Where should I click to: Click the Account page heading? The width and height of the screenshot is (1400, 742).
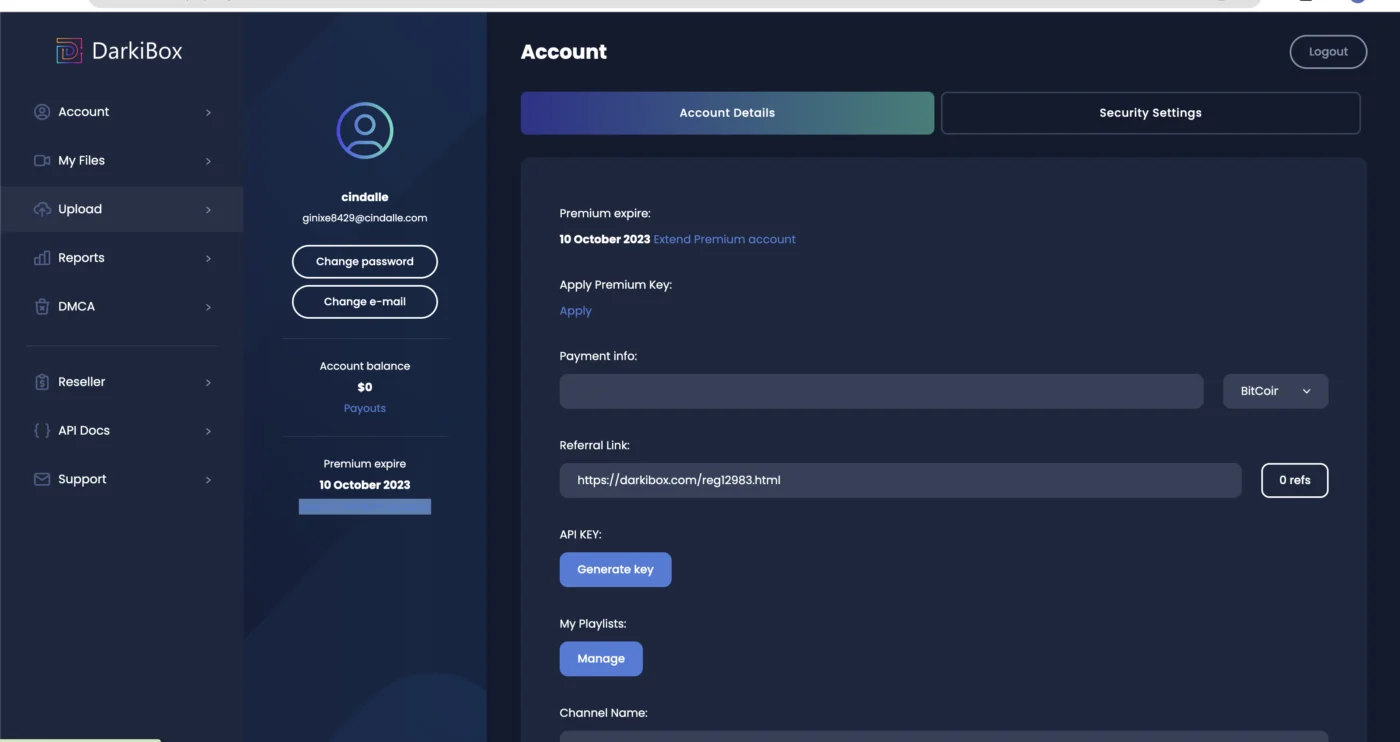click(x=564, y=52)
